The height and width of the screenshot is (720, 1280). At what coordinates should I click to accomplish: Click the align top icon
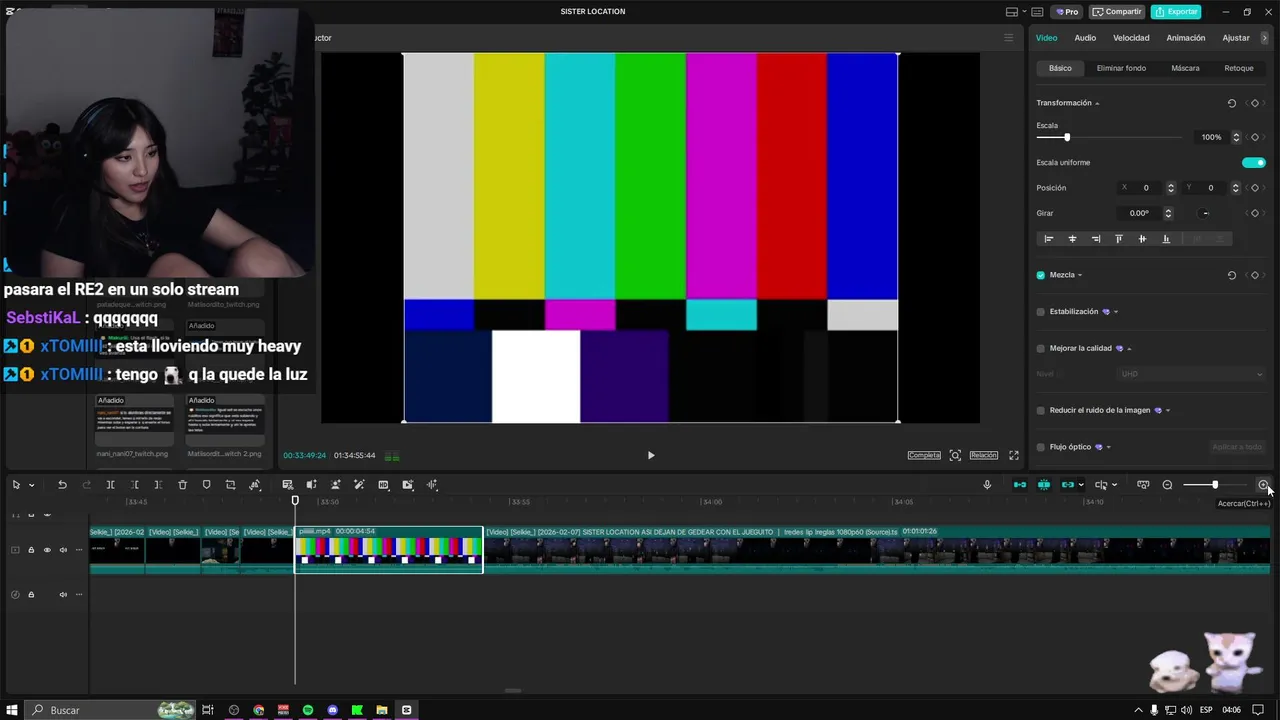(x=1119, y=239)
